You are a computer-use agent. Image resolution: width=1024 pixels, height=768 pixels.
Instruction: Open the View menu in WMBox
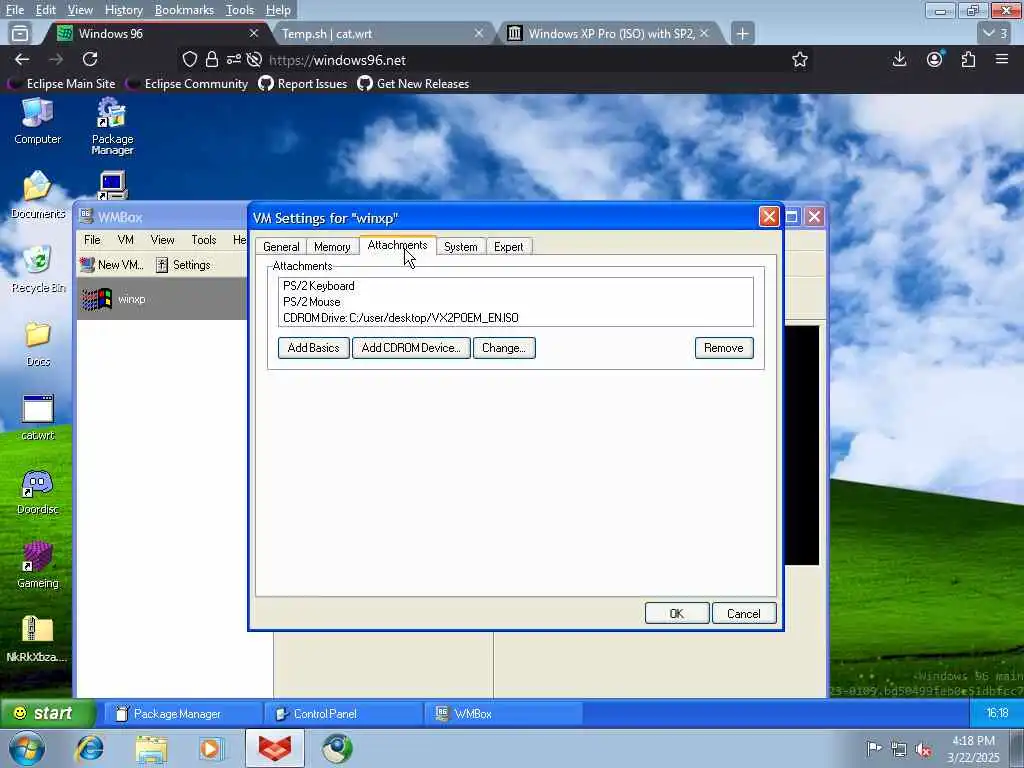[162, 240]
